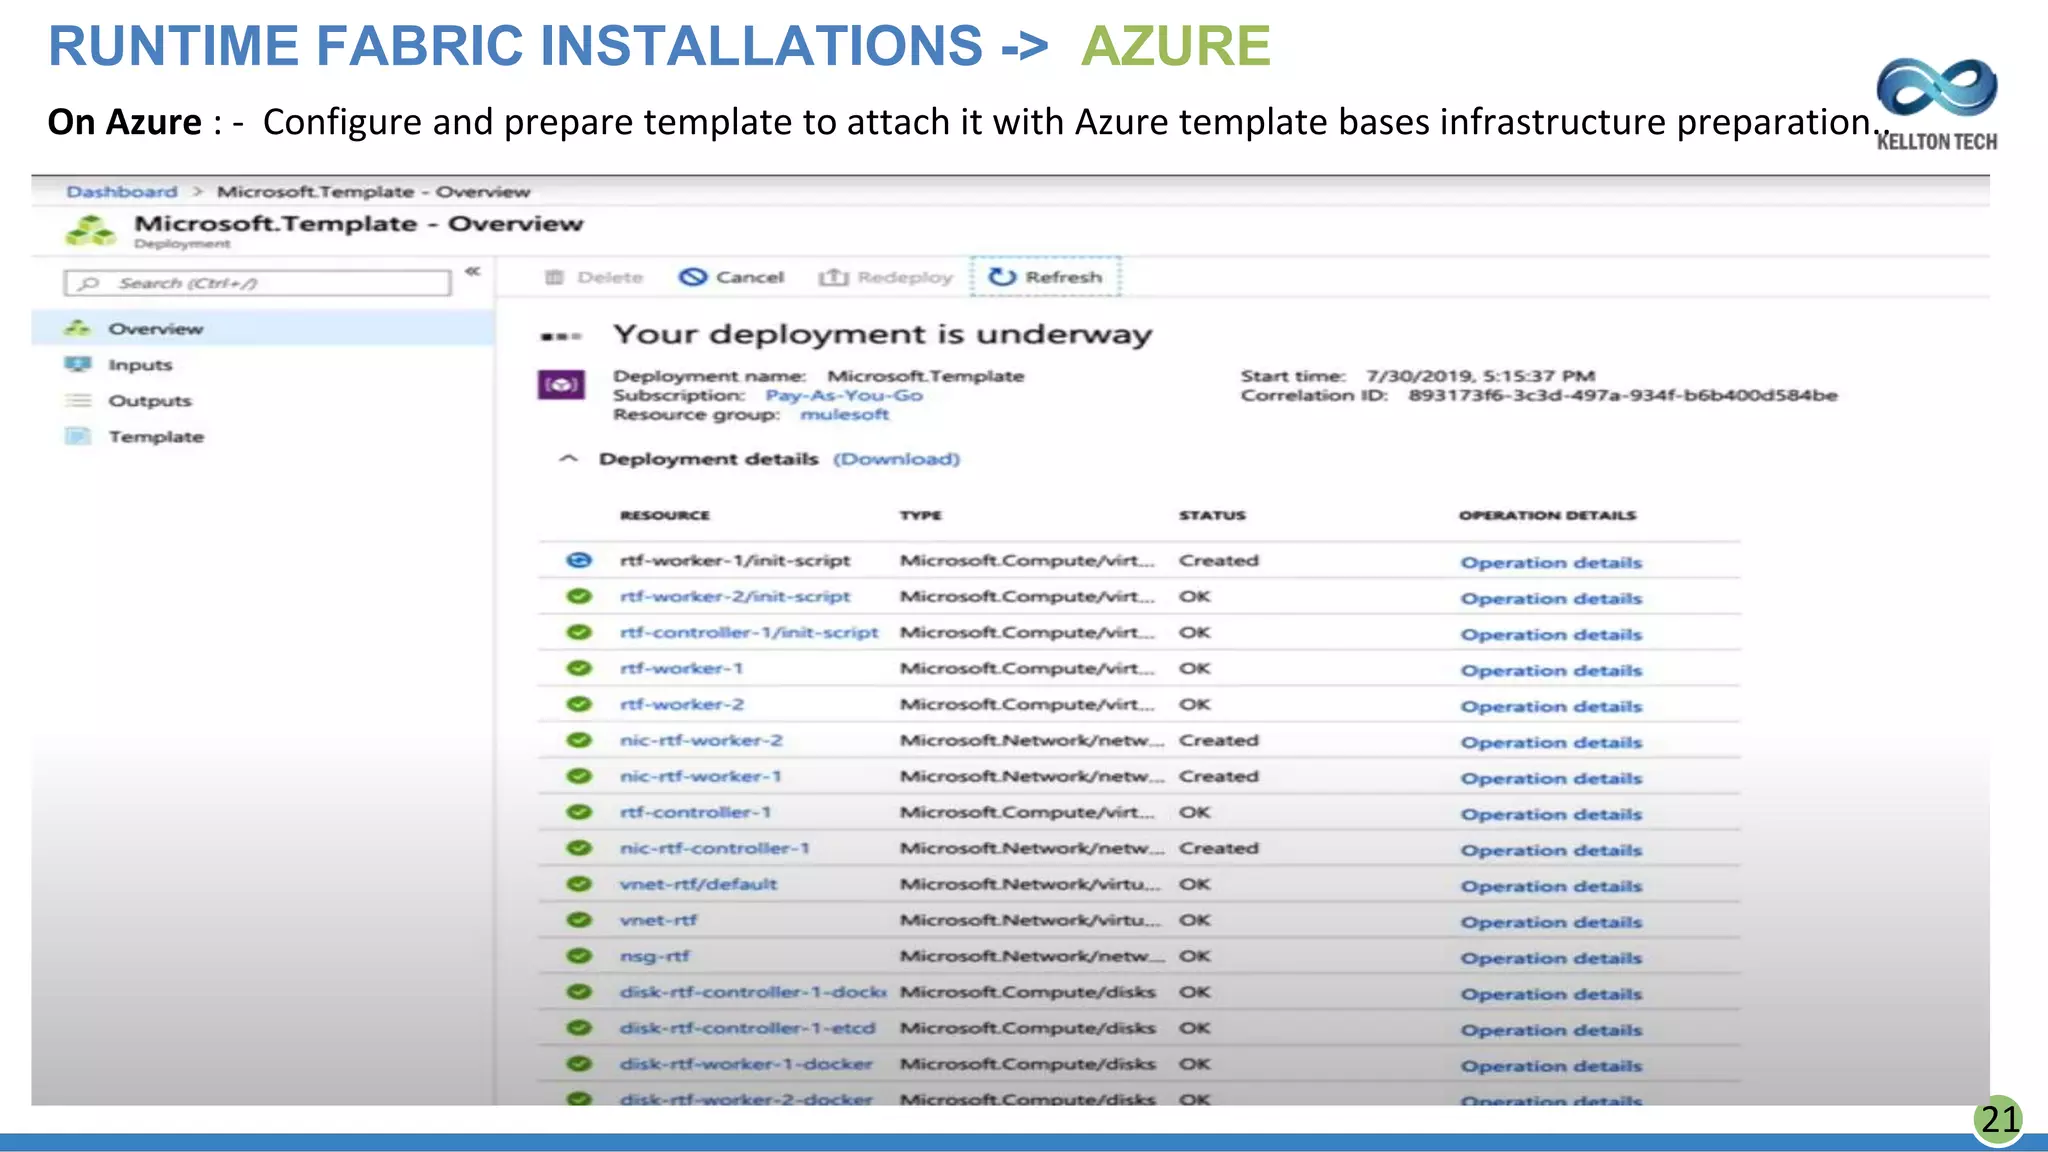Open the nic-rtf-controller-1 resource link

714,848
